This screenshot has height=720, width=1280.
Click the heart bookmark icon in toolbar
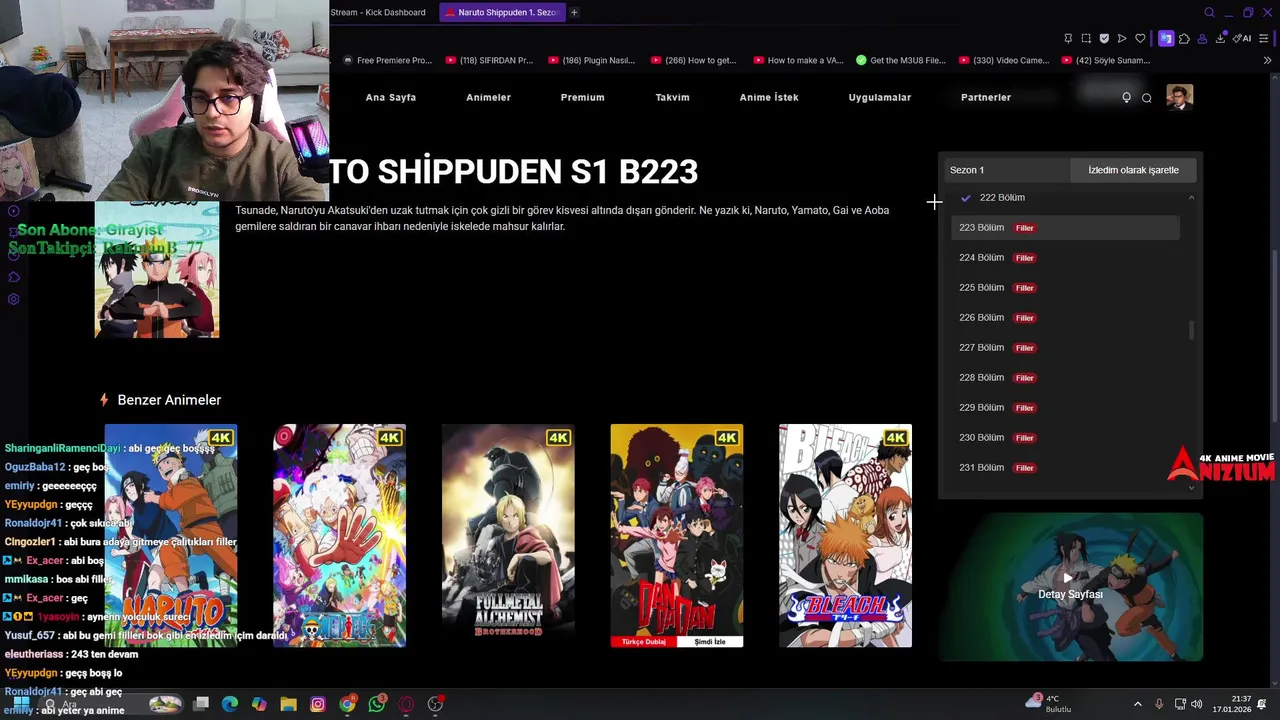[x=1140, y=38]
